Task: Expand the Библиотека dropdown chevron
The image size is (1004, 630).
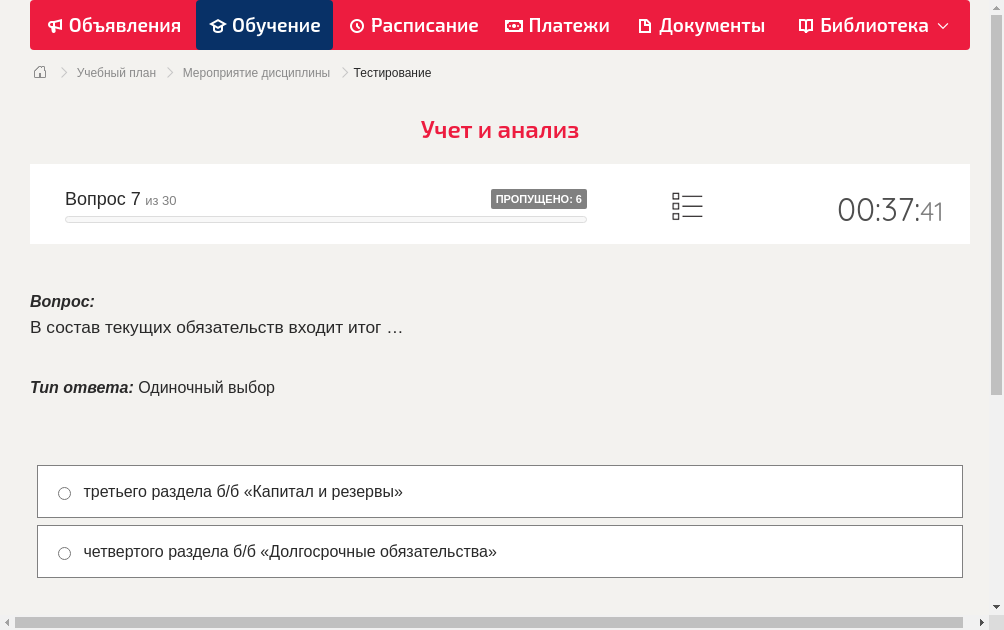Action: 944,27
